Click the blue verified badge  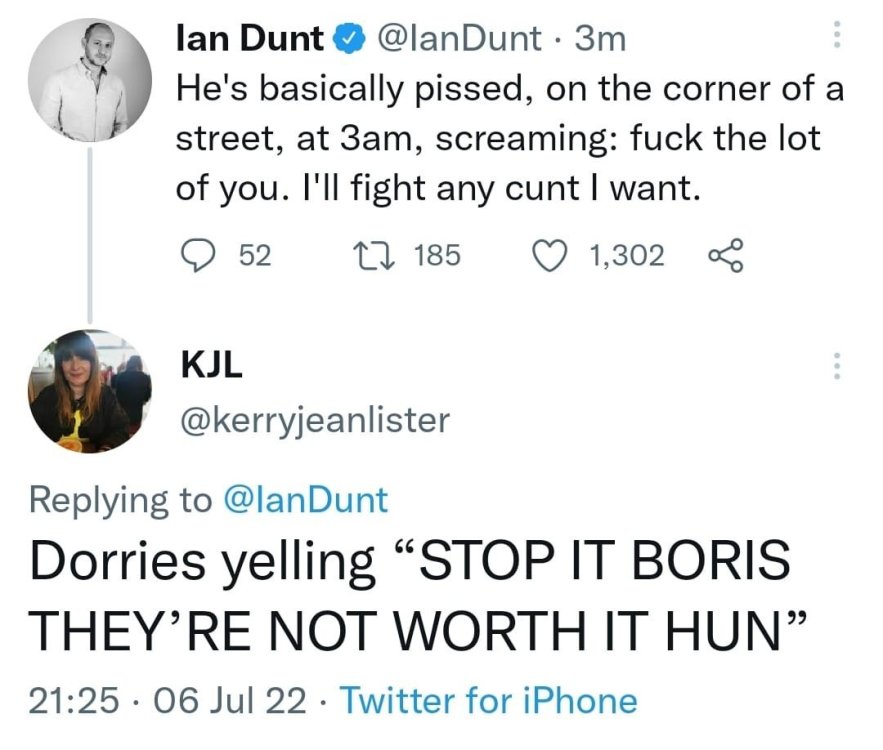[345, 39]
